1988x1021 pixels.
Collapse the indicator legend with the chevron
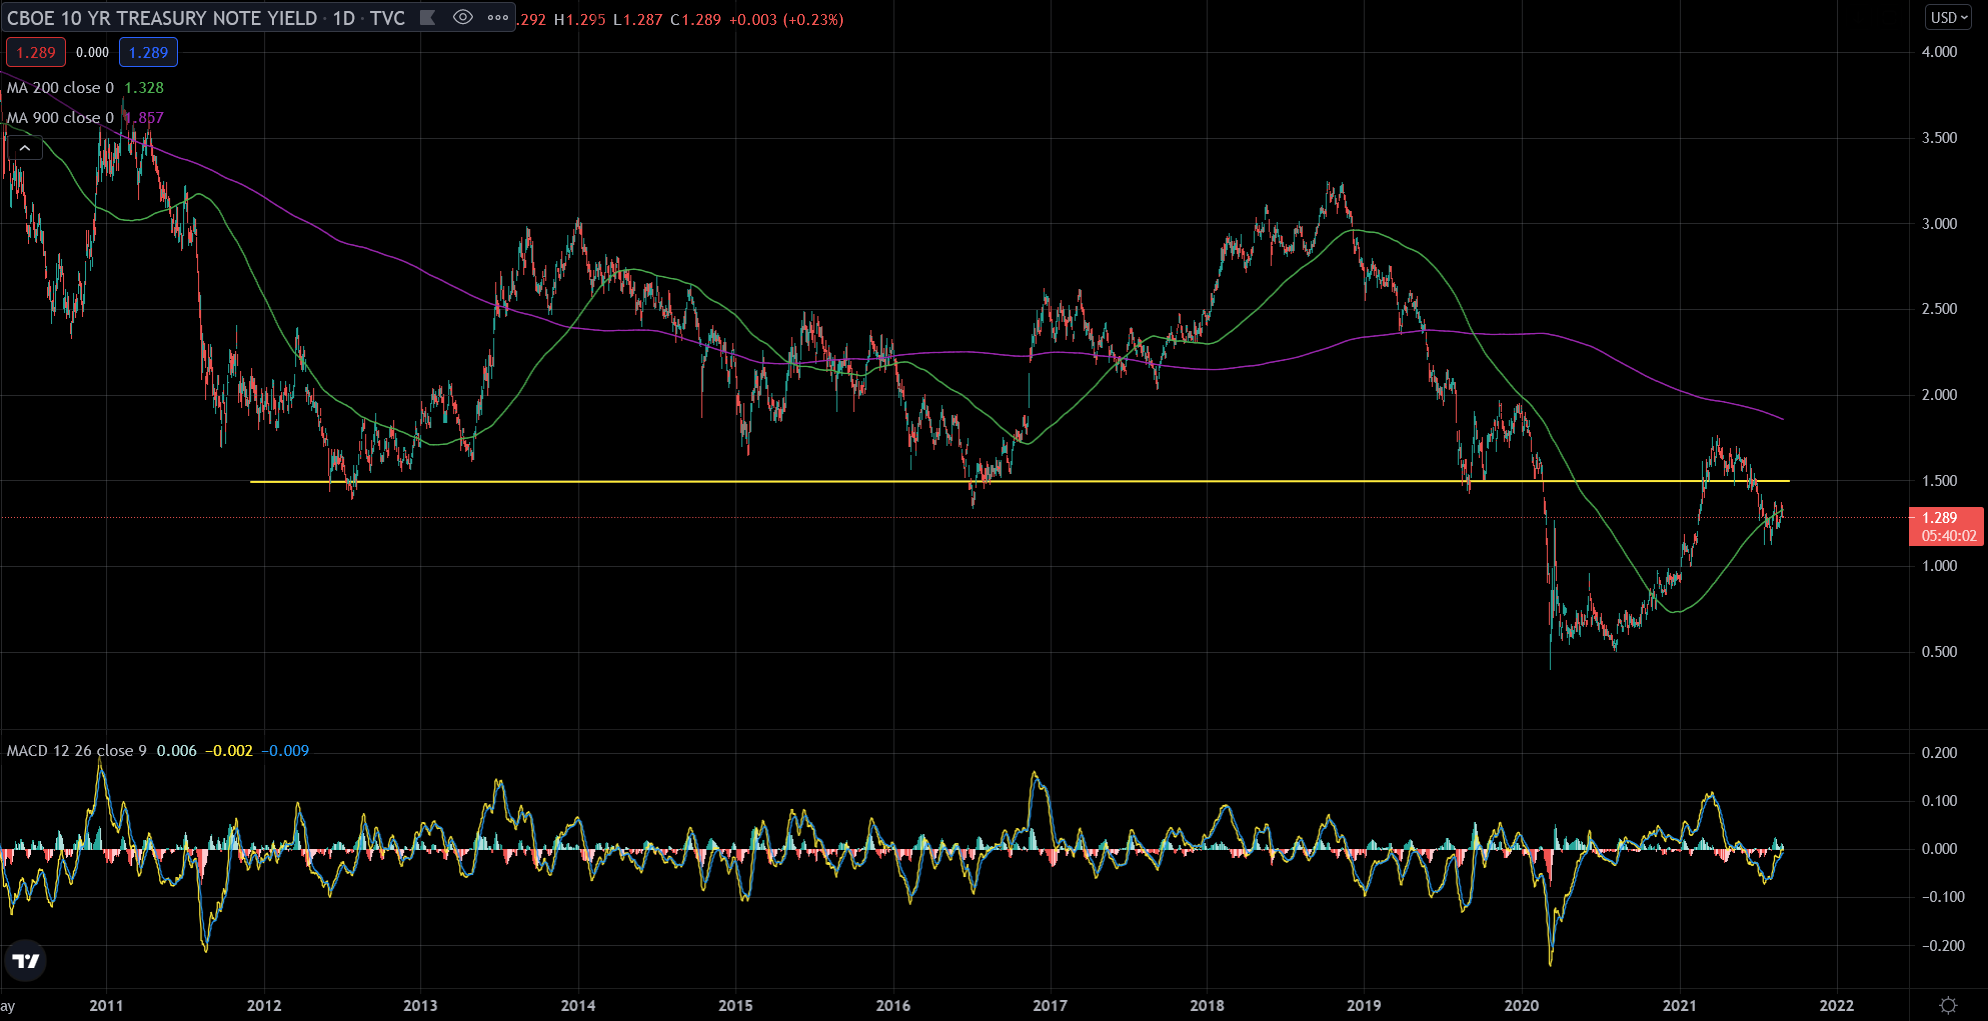click(25, 148)
